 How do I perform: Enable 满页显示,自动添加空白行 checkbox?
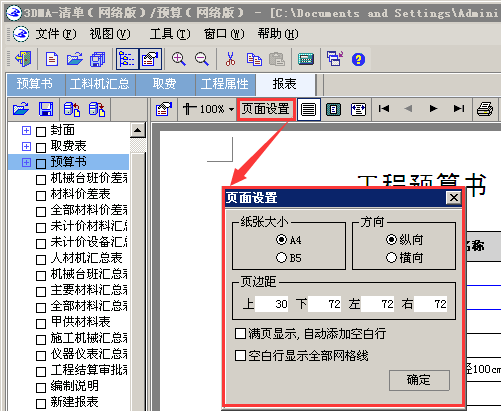click(240, 334)
